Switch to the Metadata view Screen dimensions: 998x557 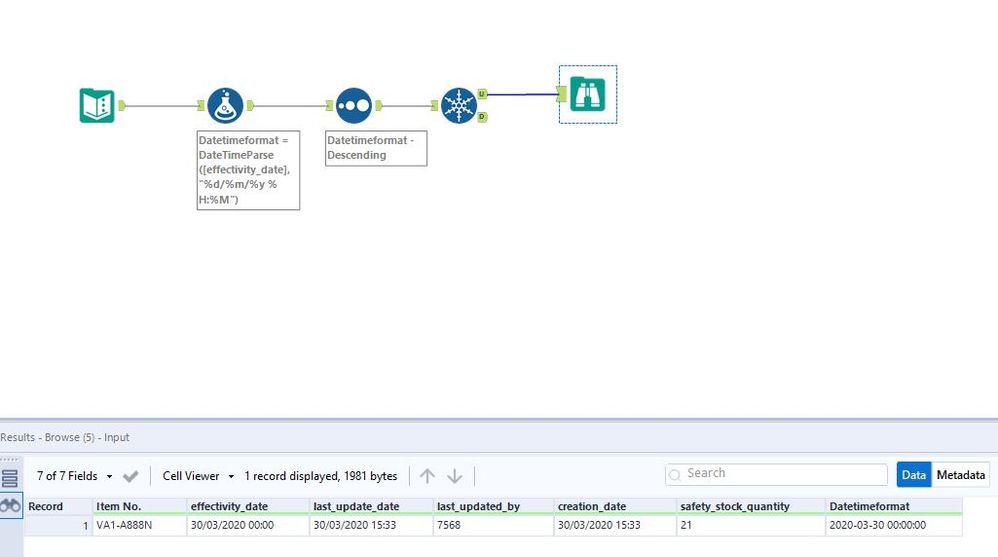[x=960, y=475]
